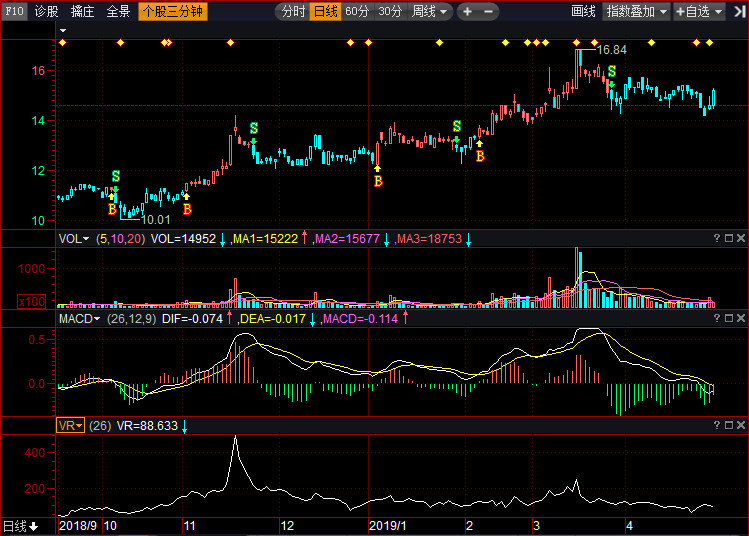The image size is (749, 536).
Task: Open the MACD indicator dropdown
Action: (79, 319)
